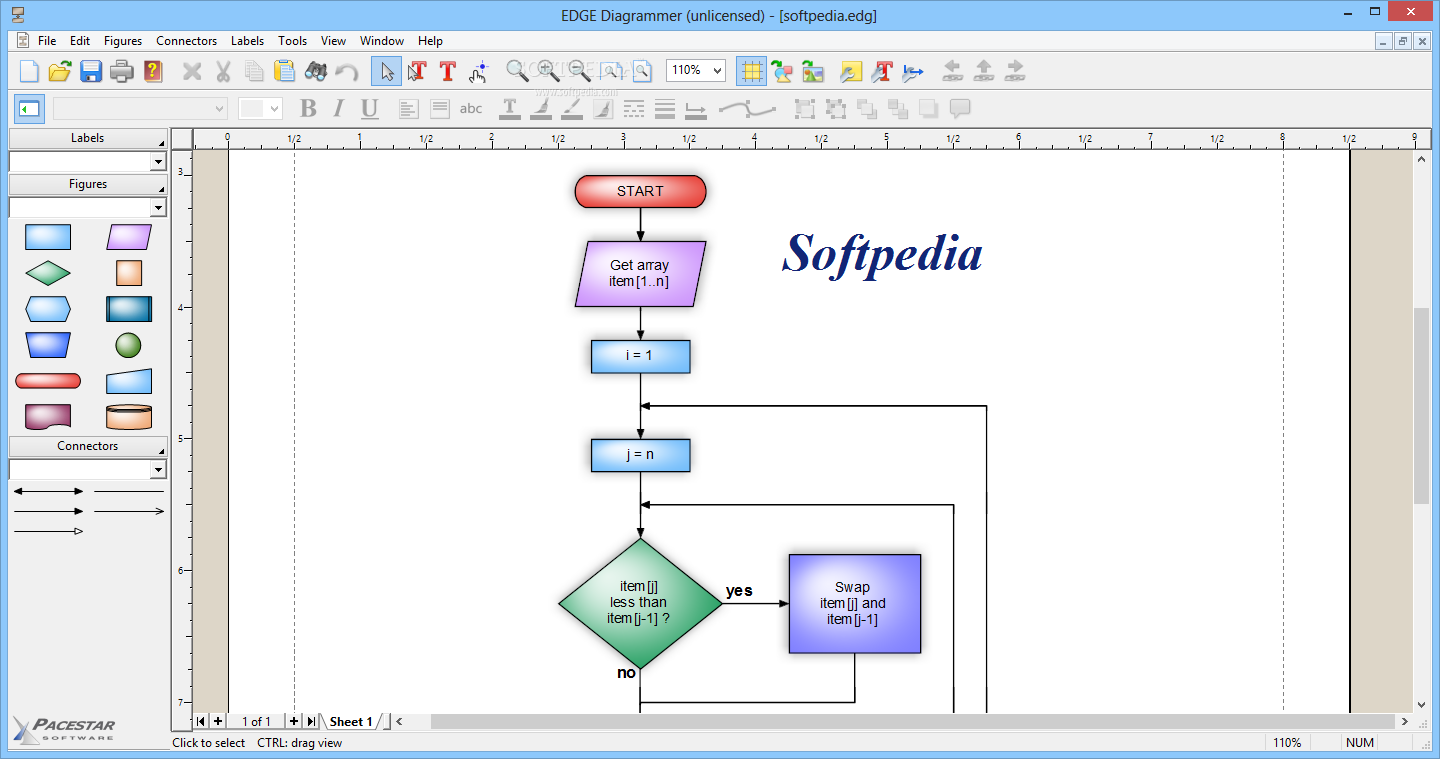Toggle italic formatting
The image size is (1440, 759).
pos(338,108)
